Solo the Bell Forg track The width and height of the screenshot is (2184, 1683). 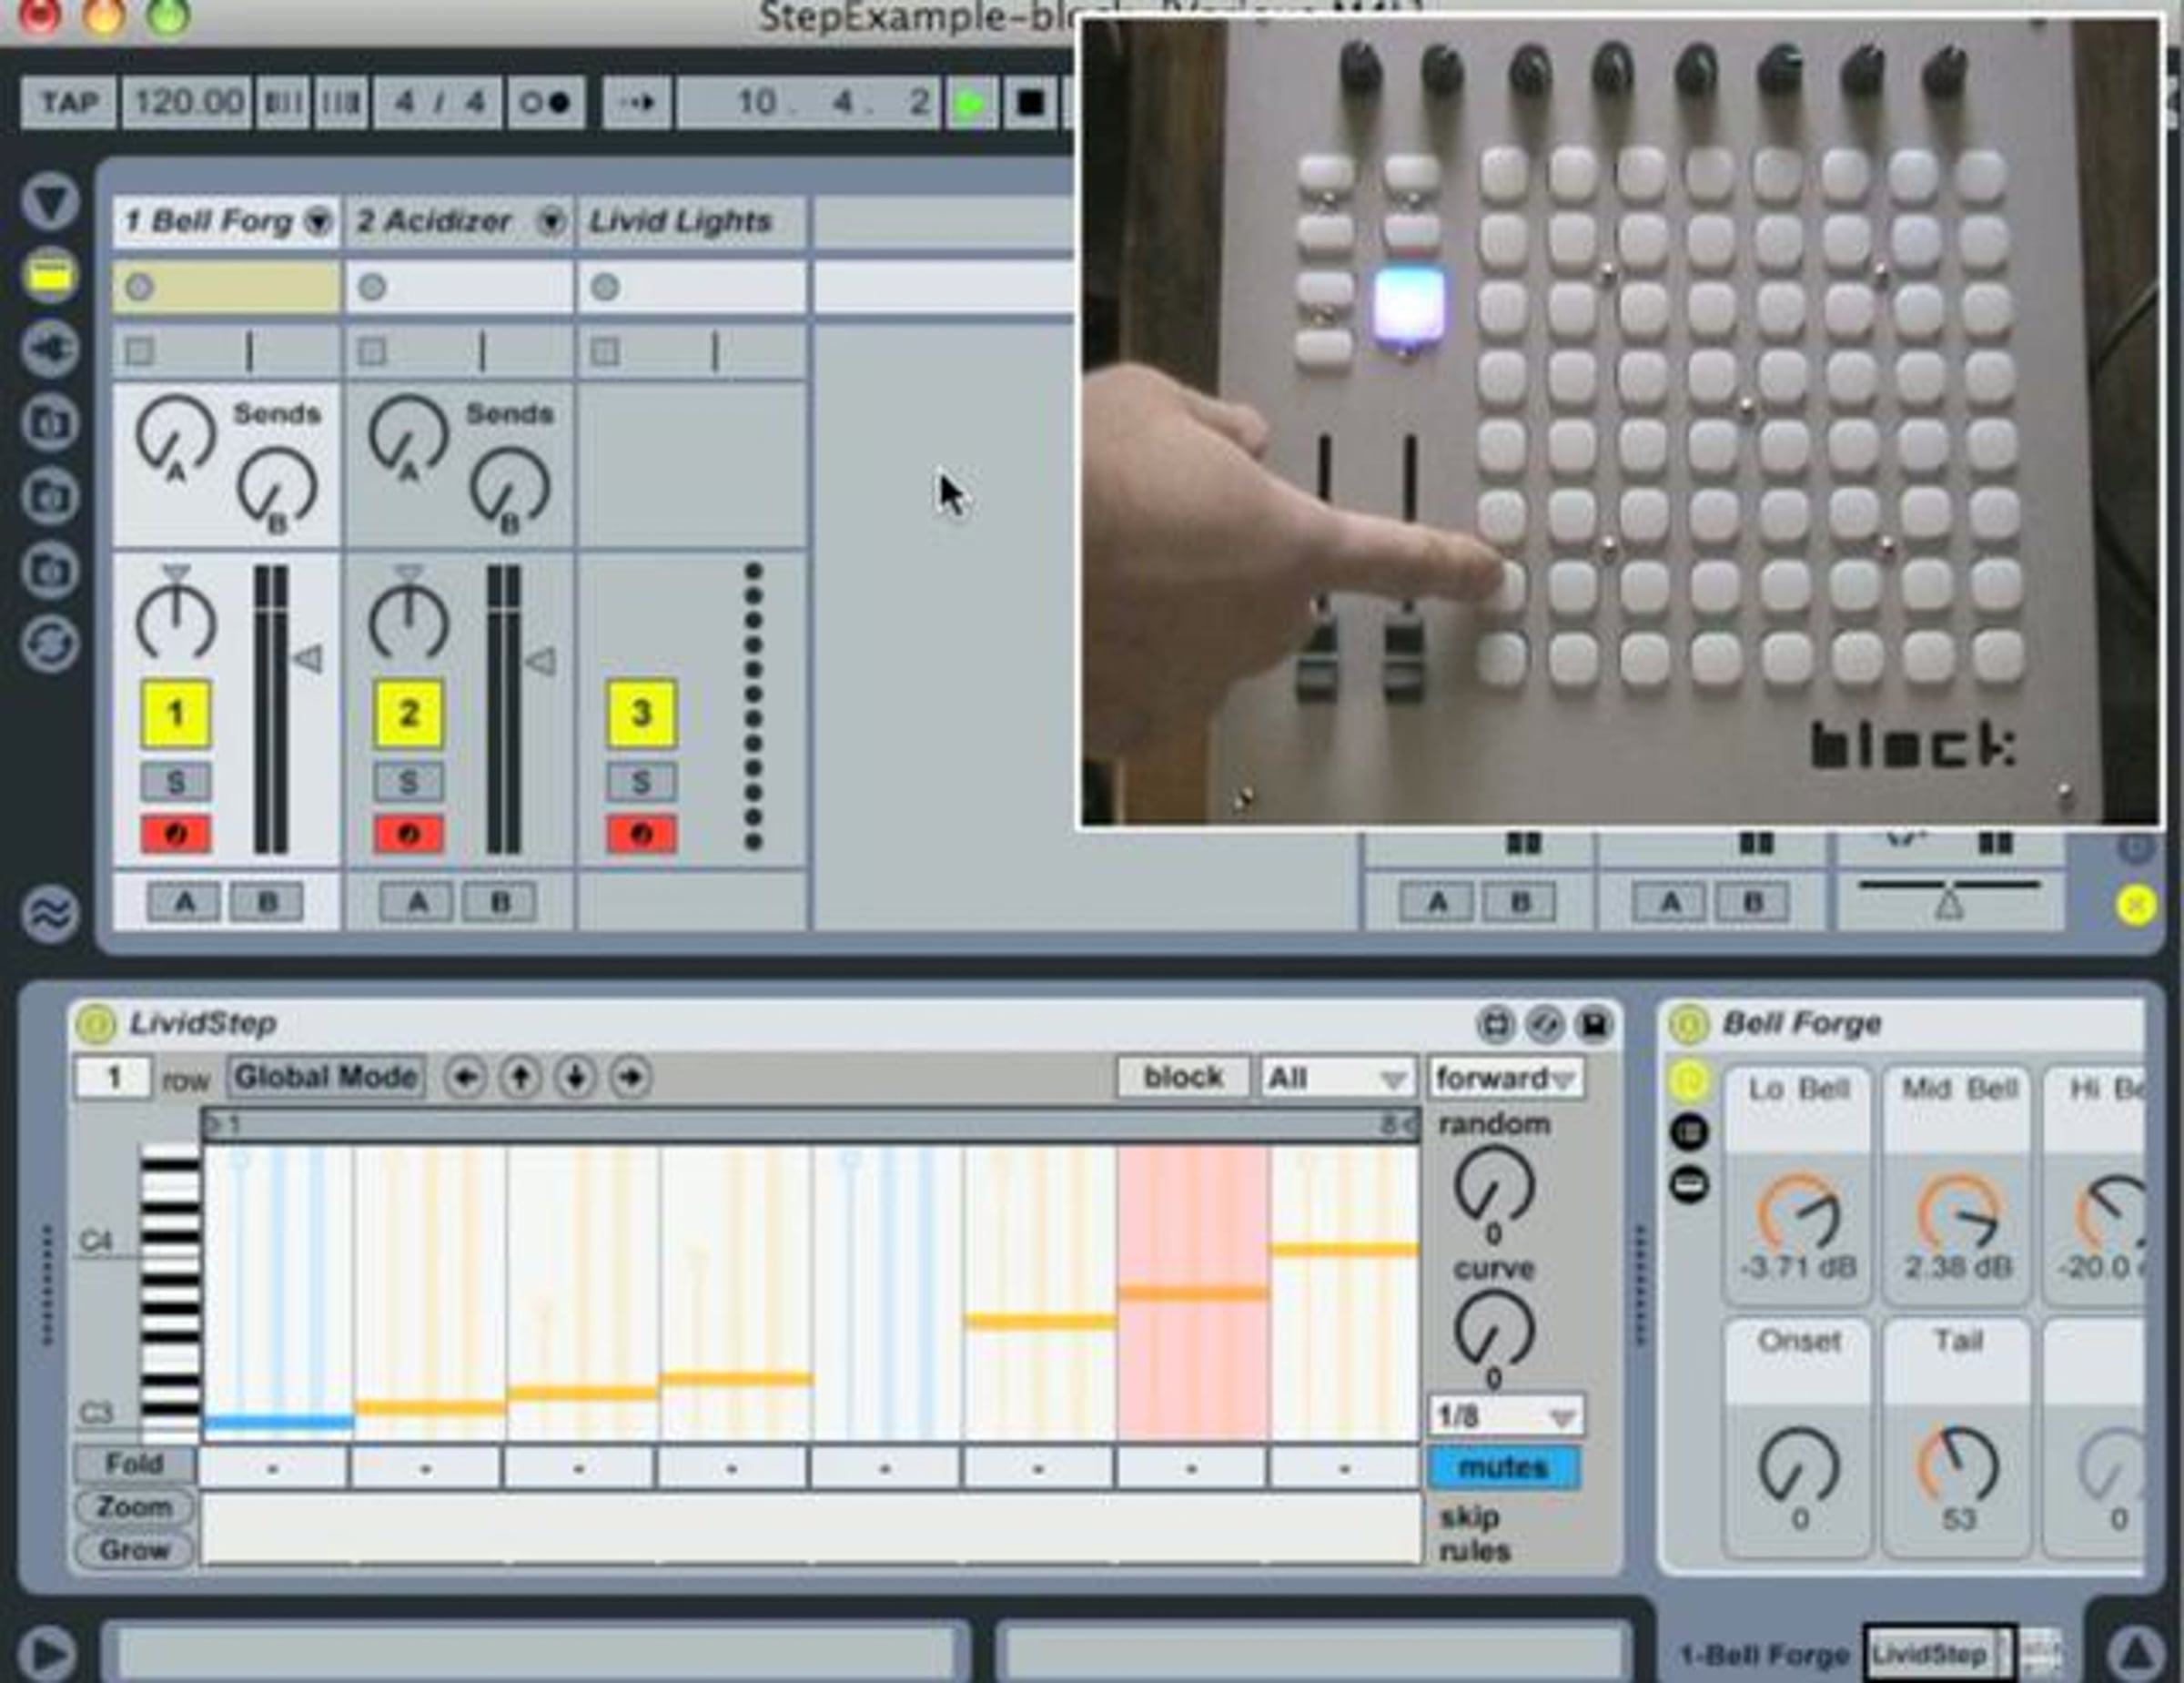pos(175,782)
